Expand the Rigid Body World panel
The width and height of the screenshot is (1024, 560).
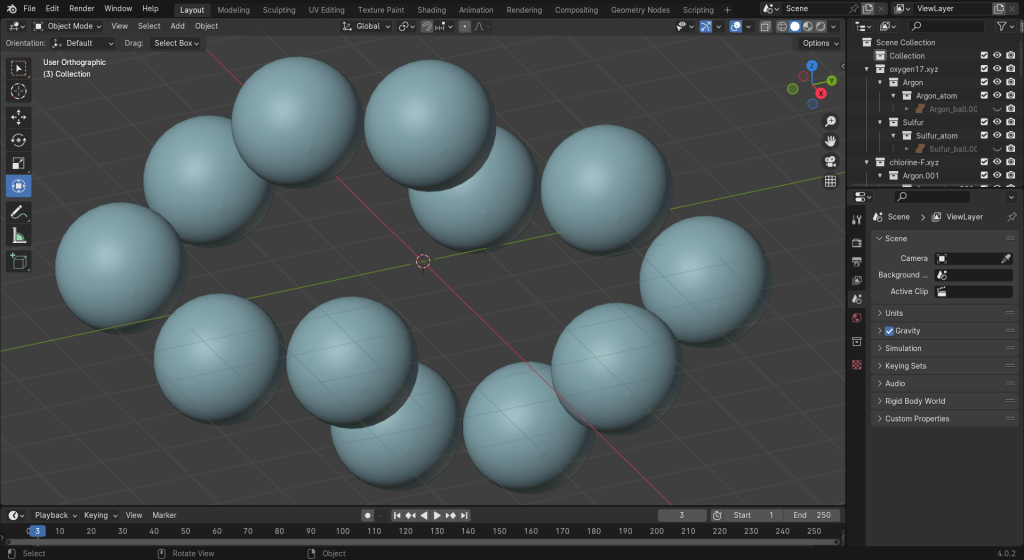coord(914,401)
